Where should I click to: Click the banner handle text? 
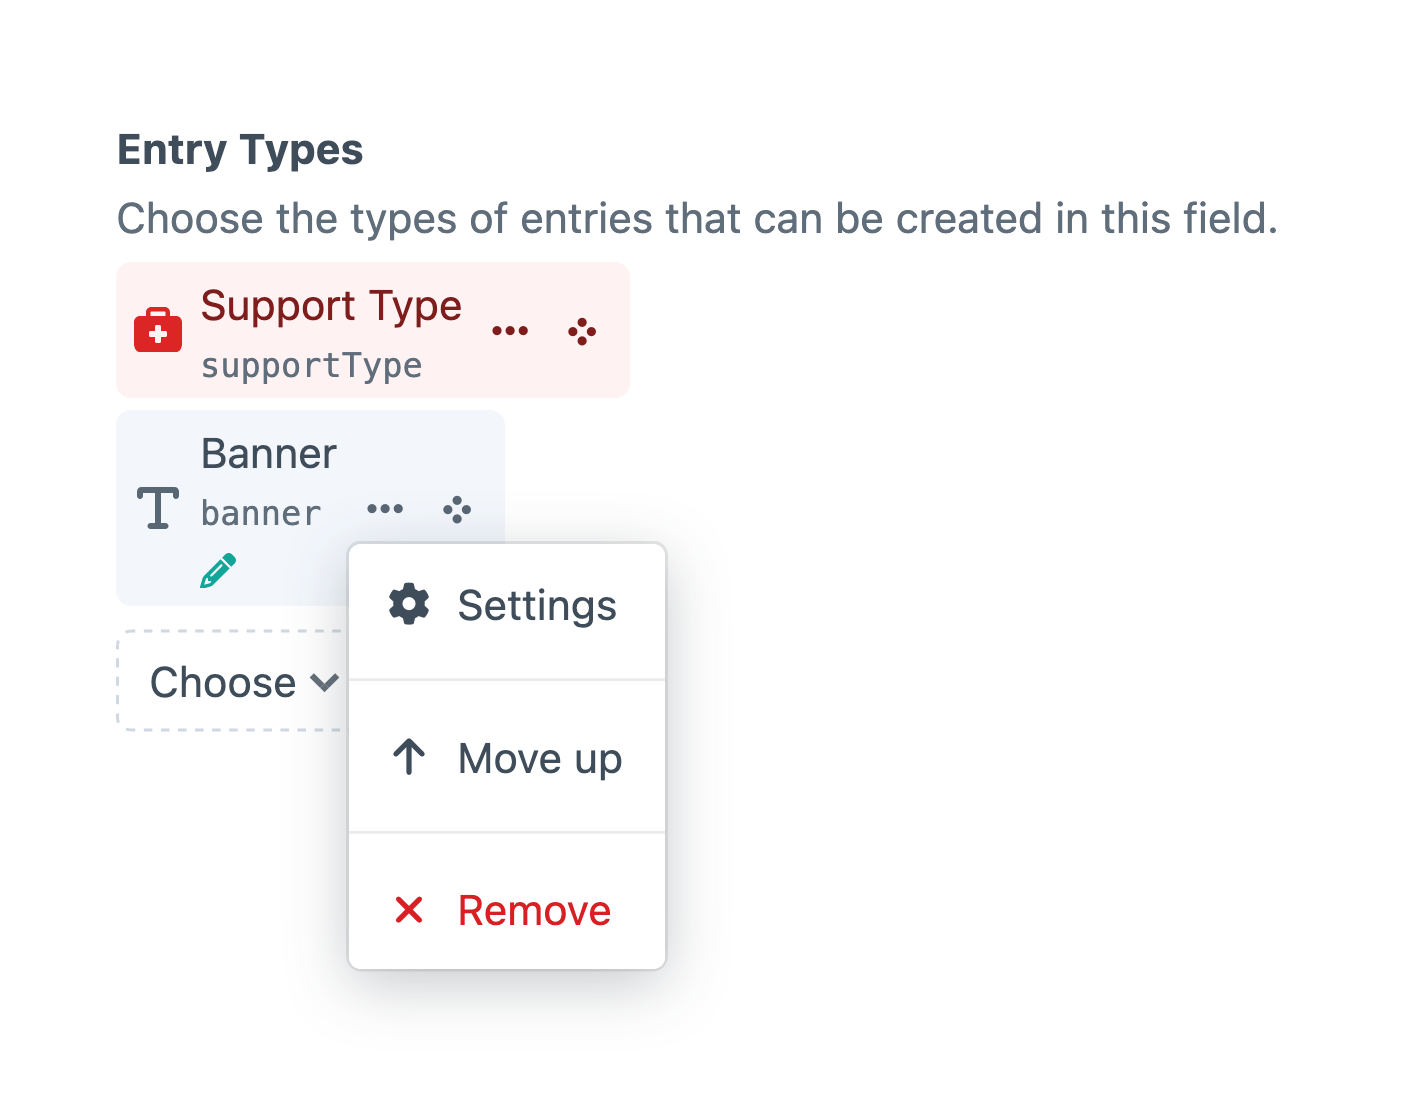(261, 513)
